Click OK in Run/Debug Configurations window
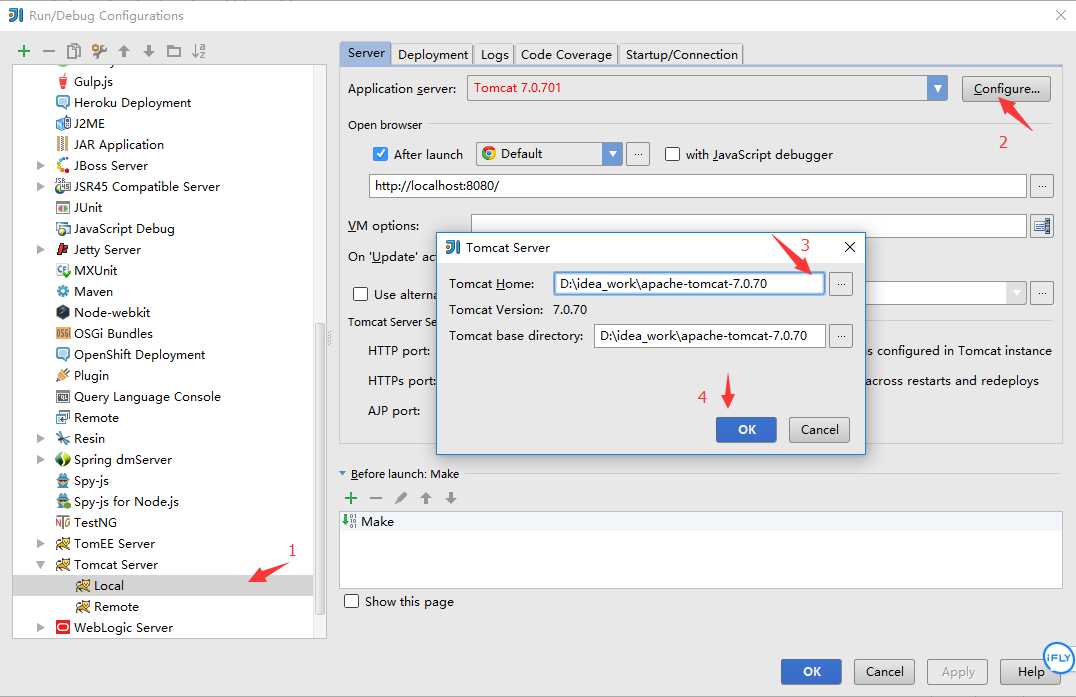This screenshot has height=697, width=1076. pyautogui.click(x=811, y=672)
